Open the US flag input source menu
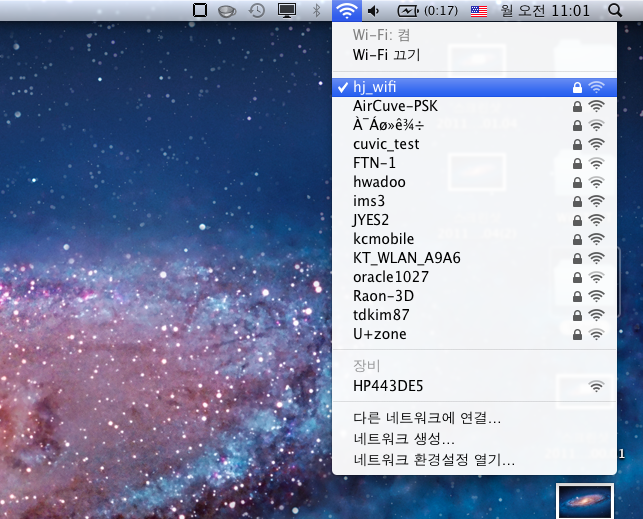 (x=479, y=11)
